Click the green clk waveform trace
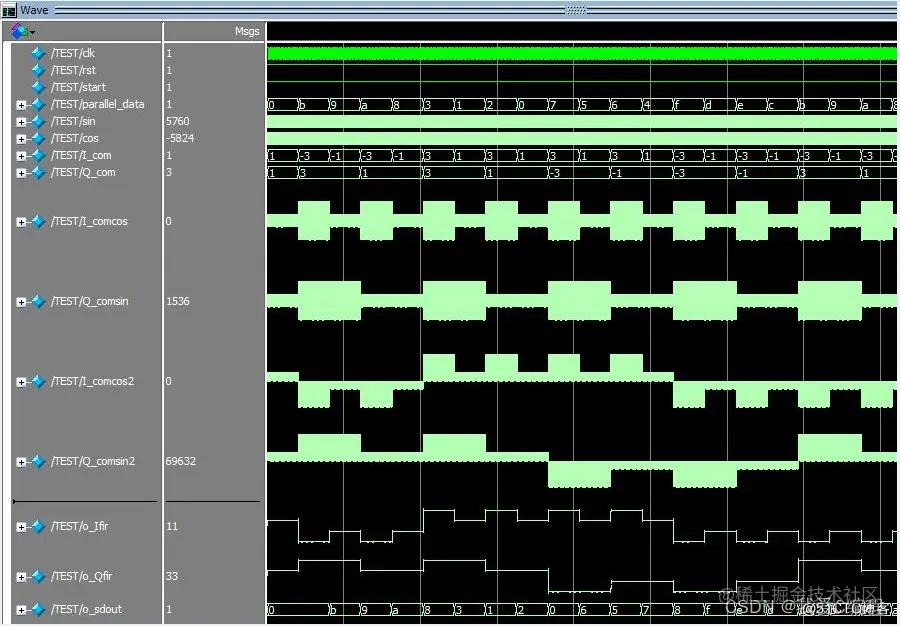900x626 pixels. point(582,53)
